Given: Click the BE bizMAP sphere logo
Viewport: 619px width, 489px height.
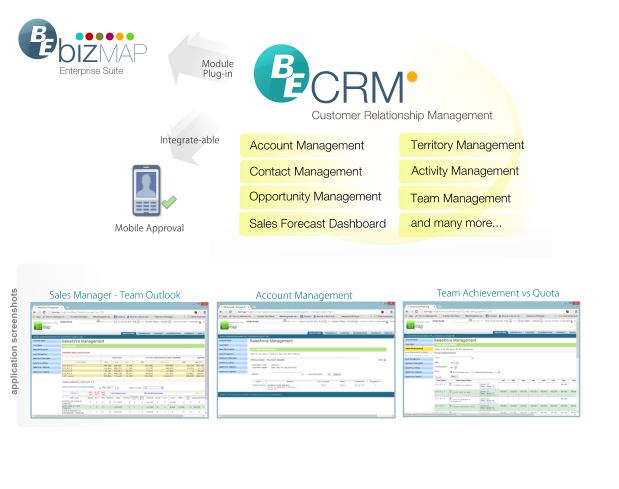Looking at the screenshot, I should tap(38, 39).
